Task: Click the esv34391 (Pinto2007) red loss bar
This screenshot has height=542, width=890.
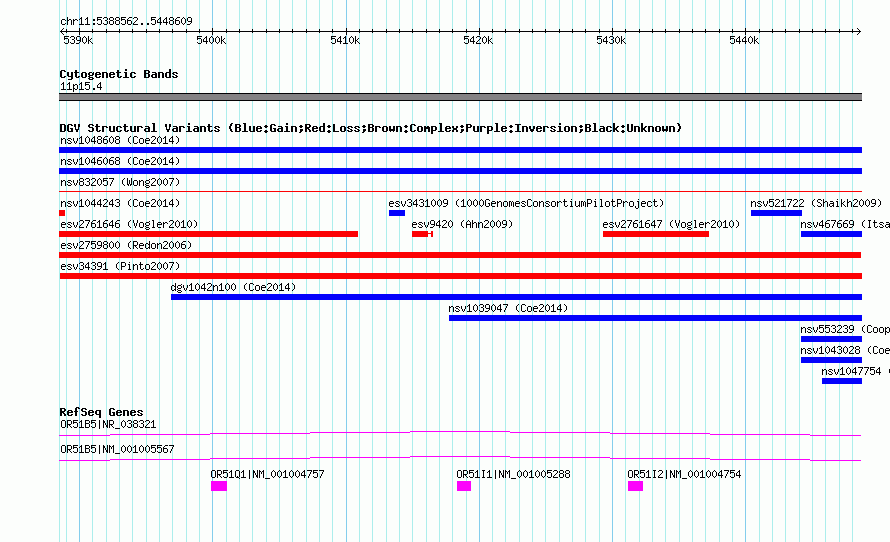Action: pos(460,276)
